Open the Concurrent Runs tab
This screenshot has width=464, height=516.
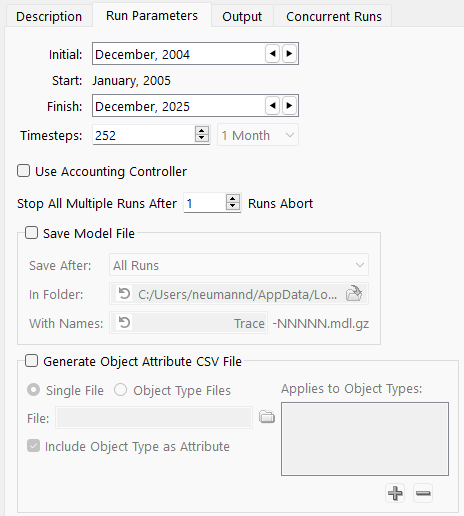coord(334,16)
